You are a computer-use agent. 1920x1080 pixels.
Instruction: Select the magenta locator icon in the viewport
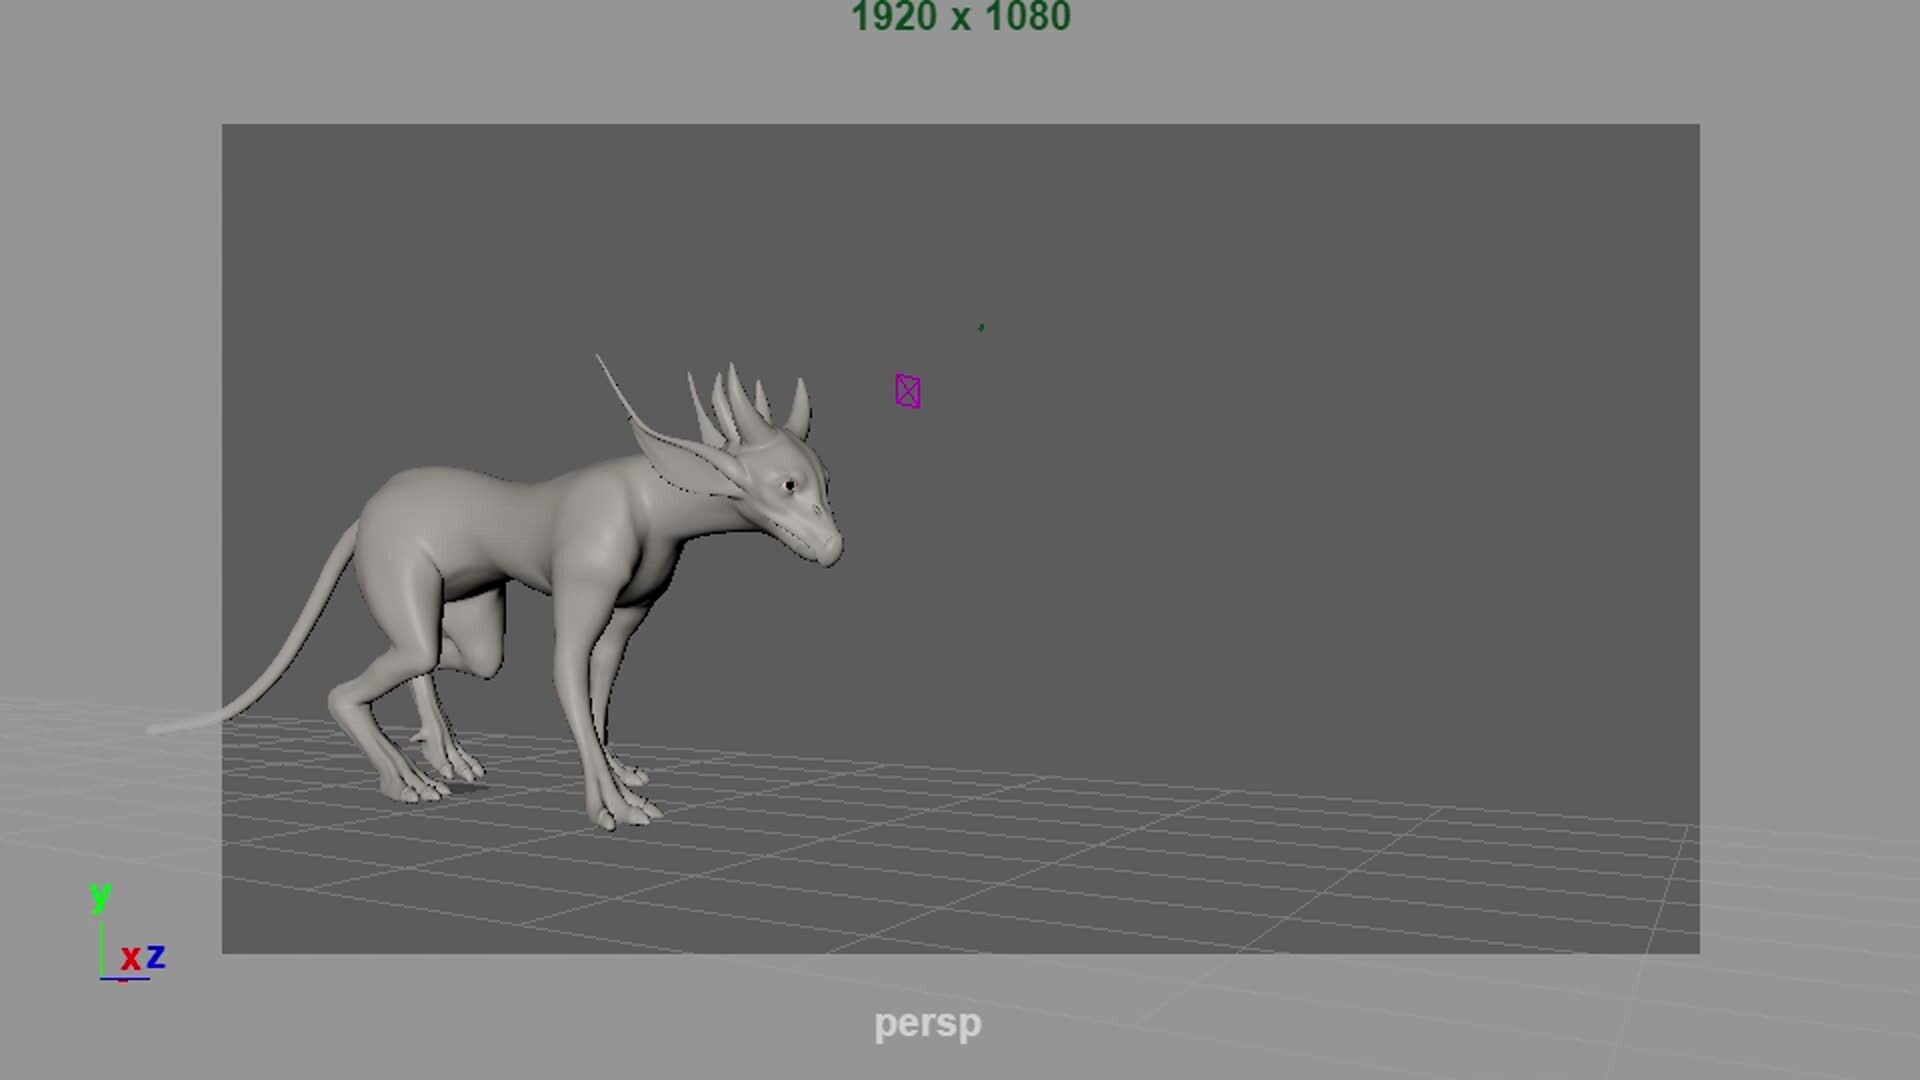pos(908,391)
